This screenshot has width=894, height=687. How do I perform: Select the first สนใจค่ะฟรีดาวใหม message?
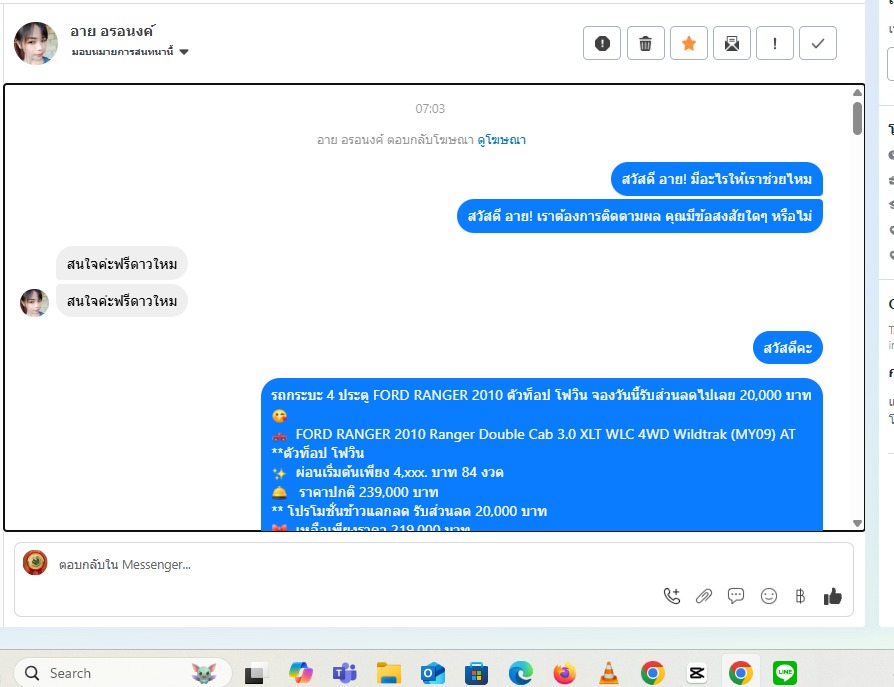click(121, 263)
